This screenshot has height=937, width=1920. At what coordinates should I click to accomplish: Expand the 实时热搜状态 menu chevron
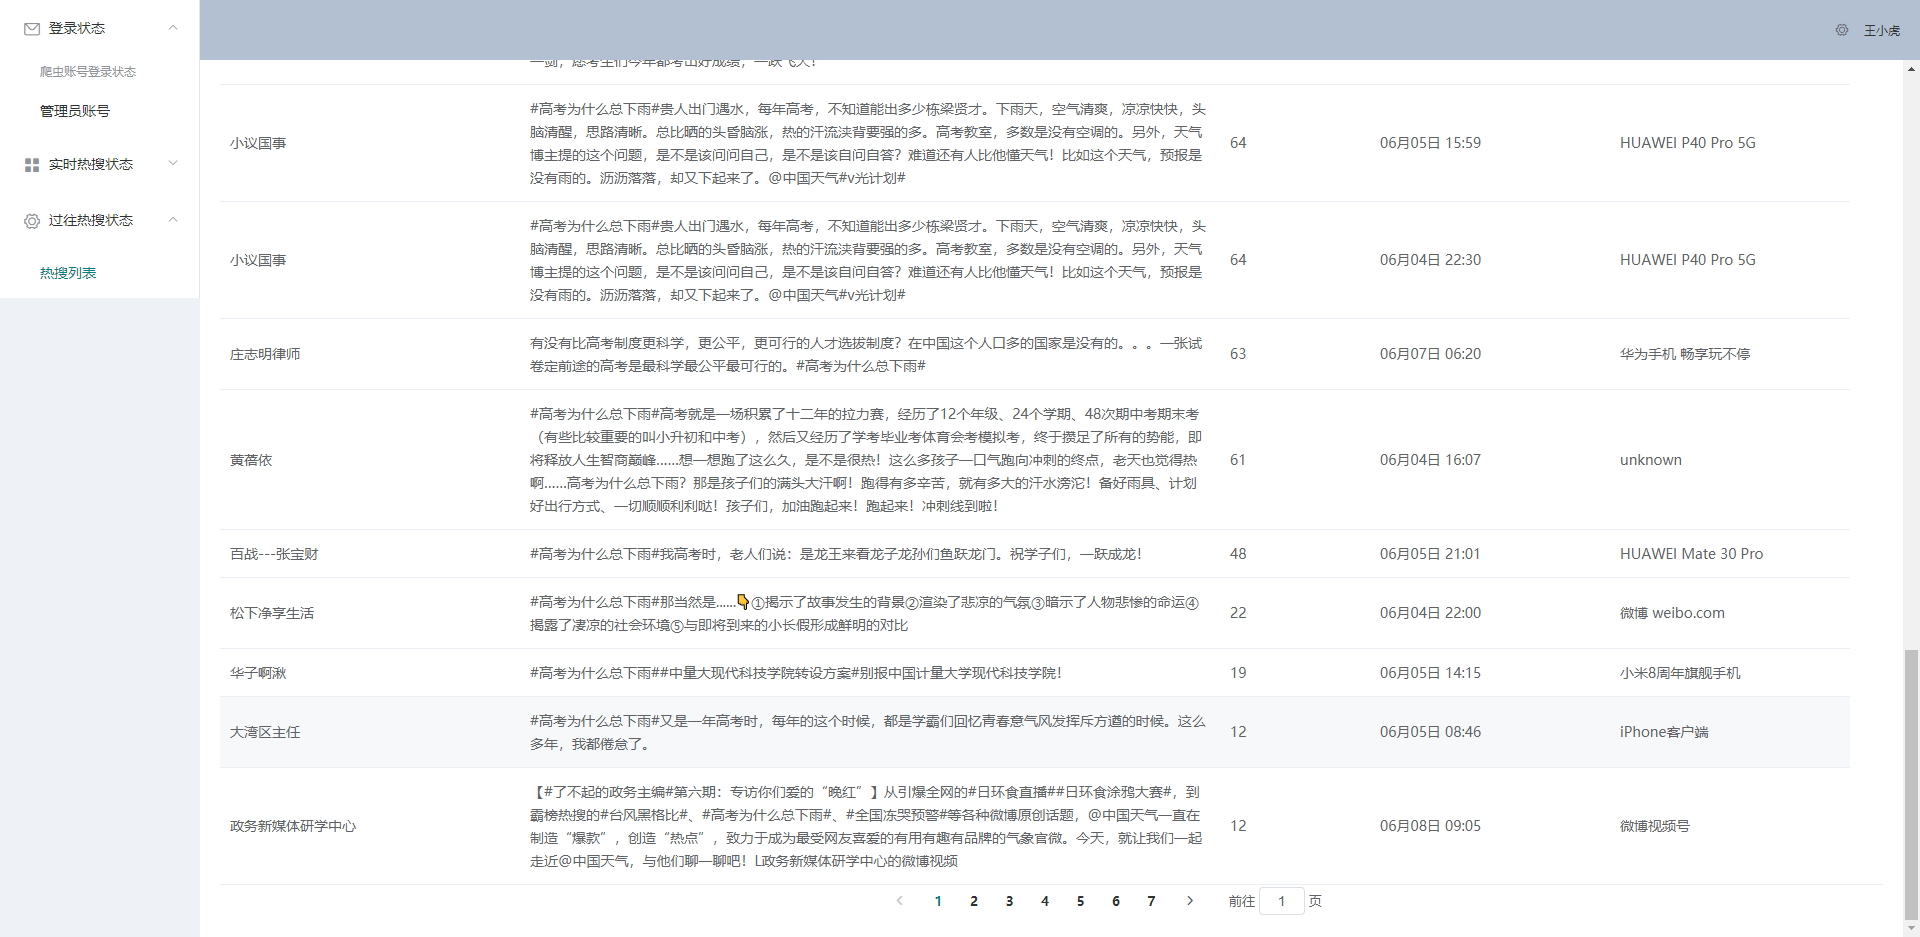(x=173, y=163)
